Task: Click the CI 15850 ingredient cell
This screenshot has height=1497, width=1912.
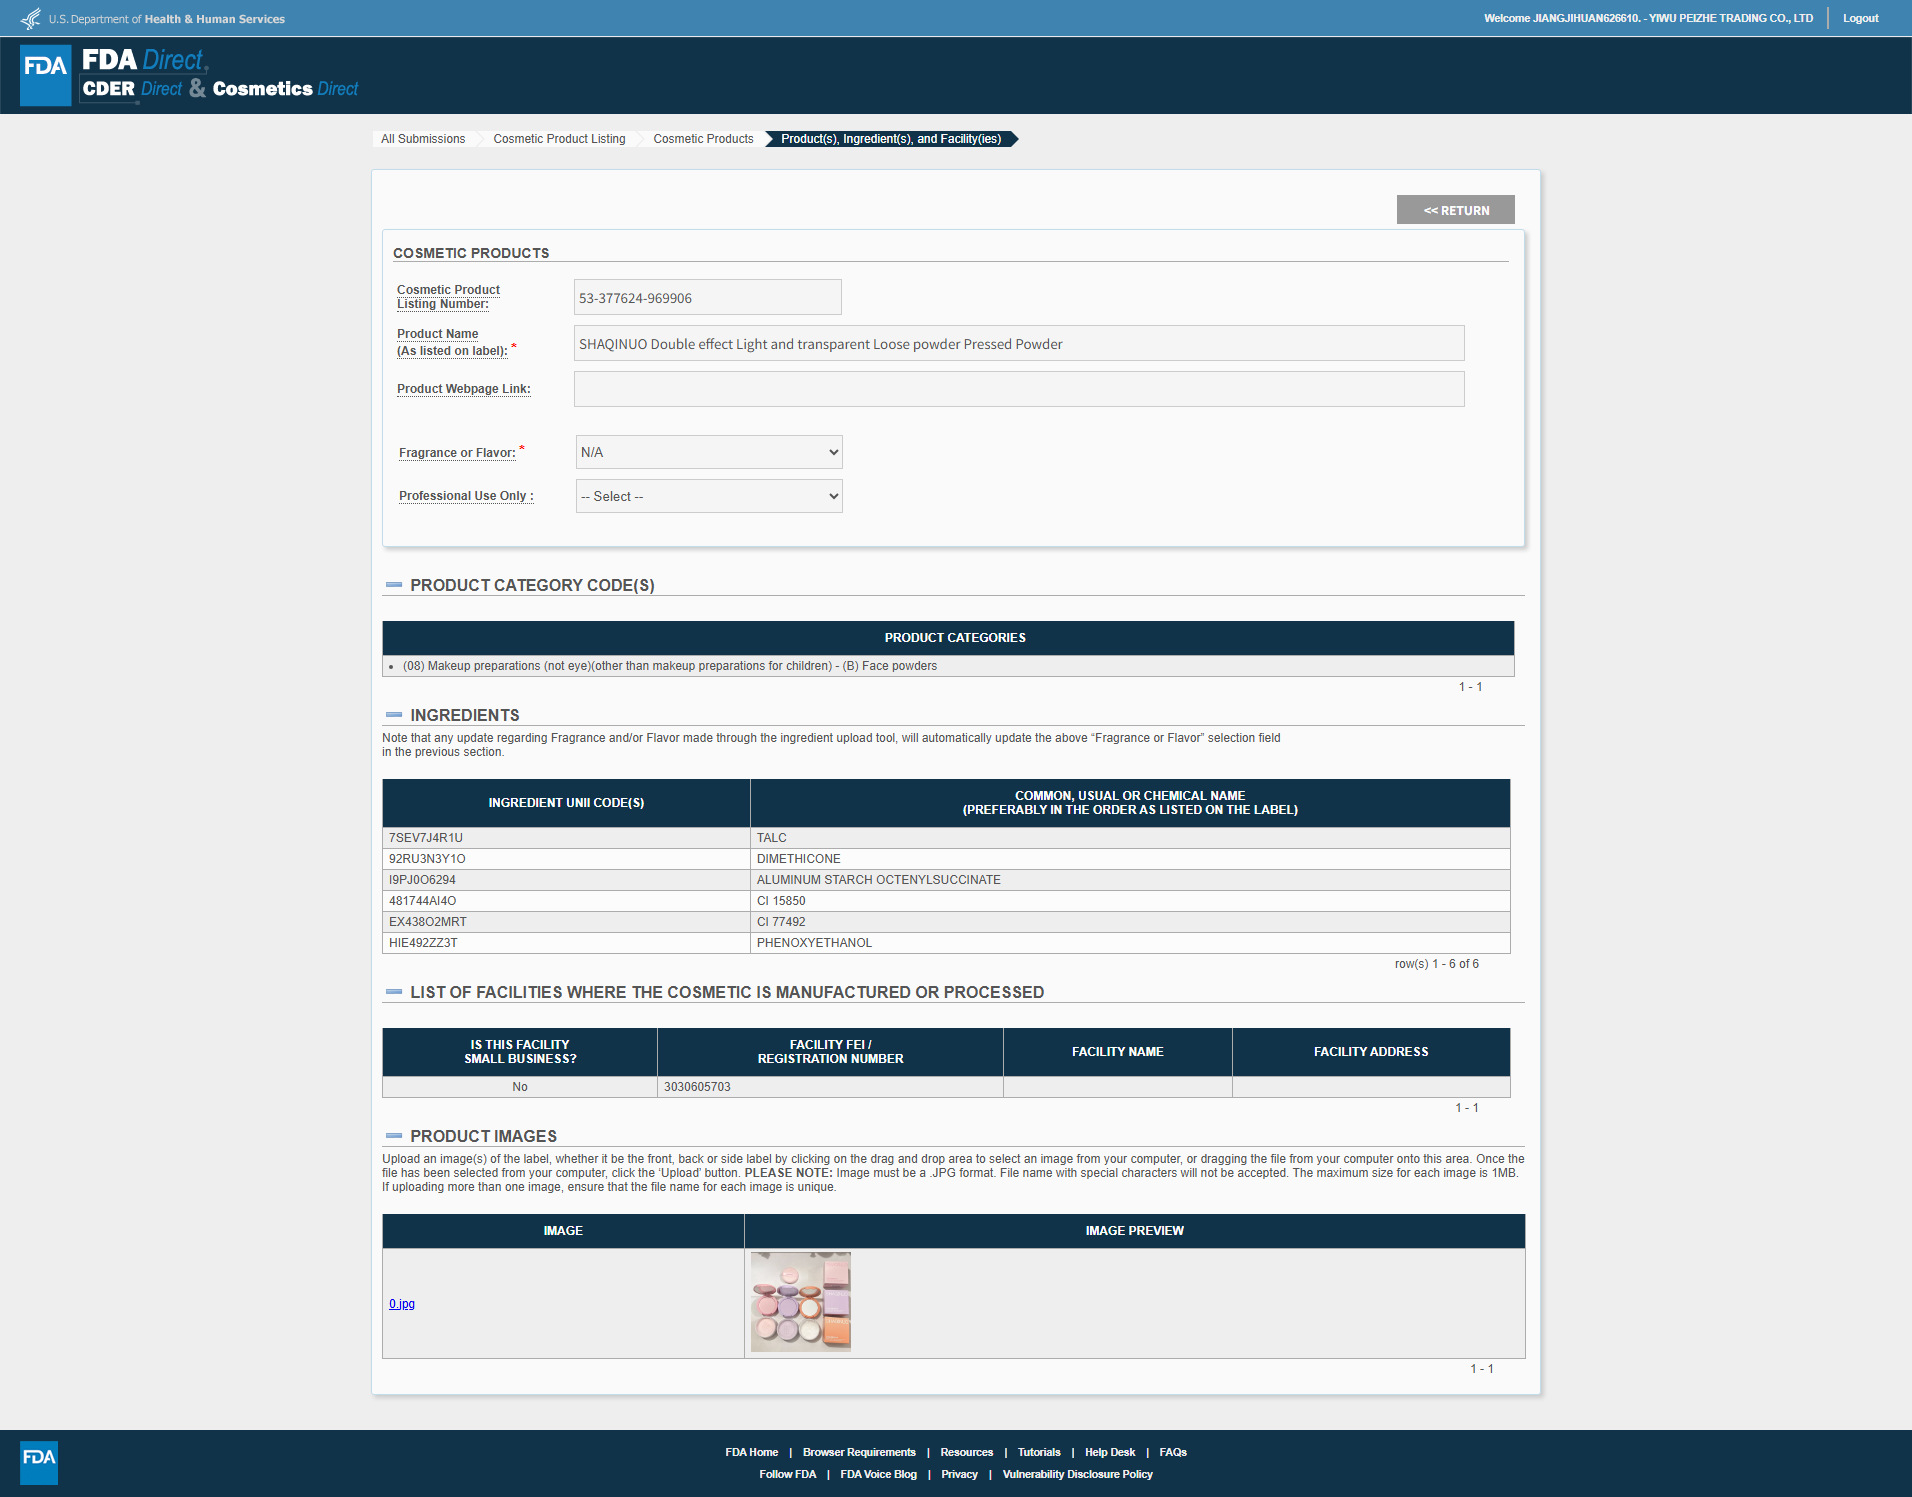Action: click(1130, 901)
